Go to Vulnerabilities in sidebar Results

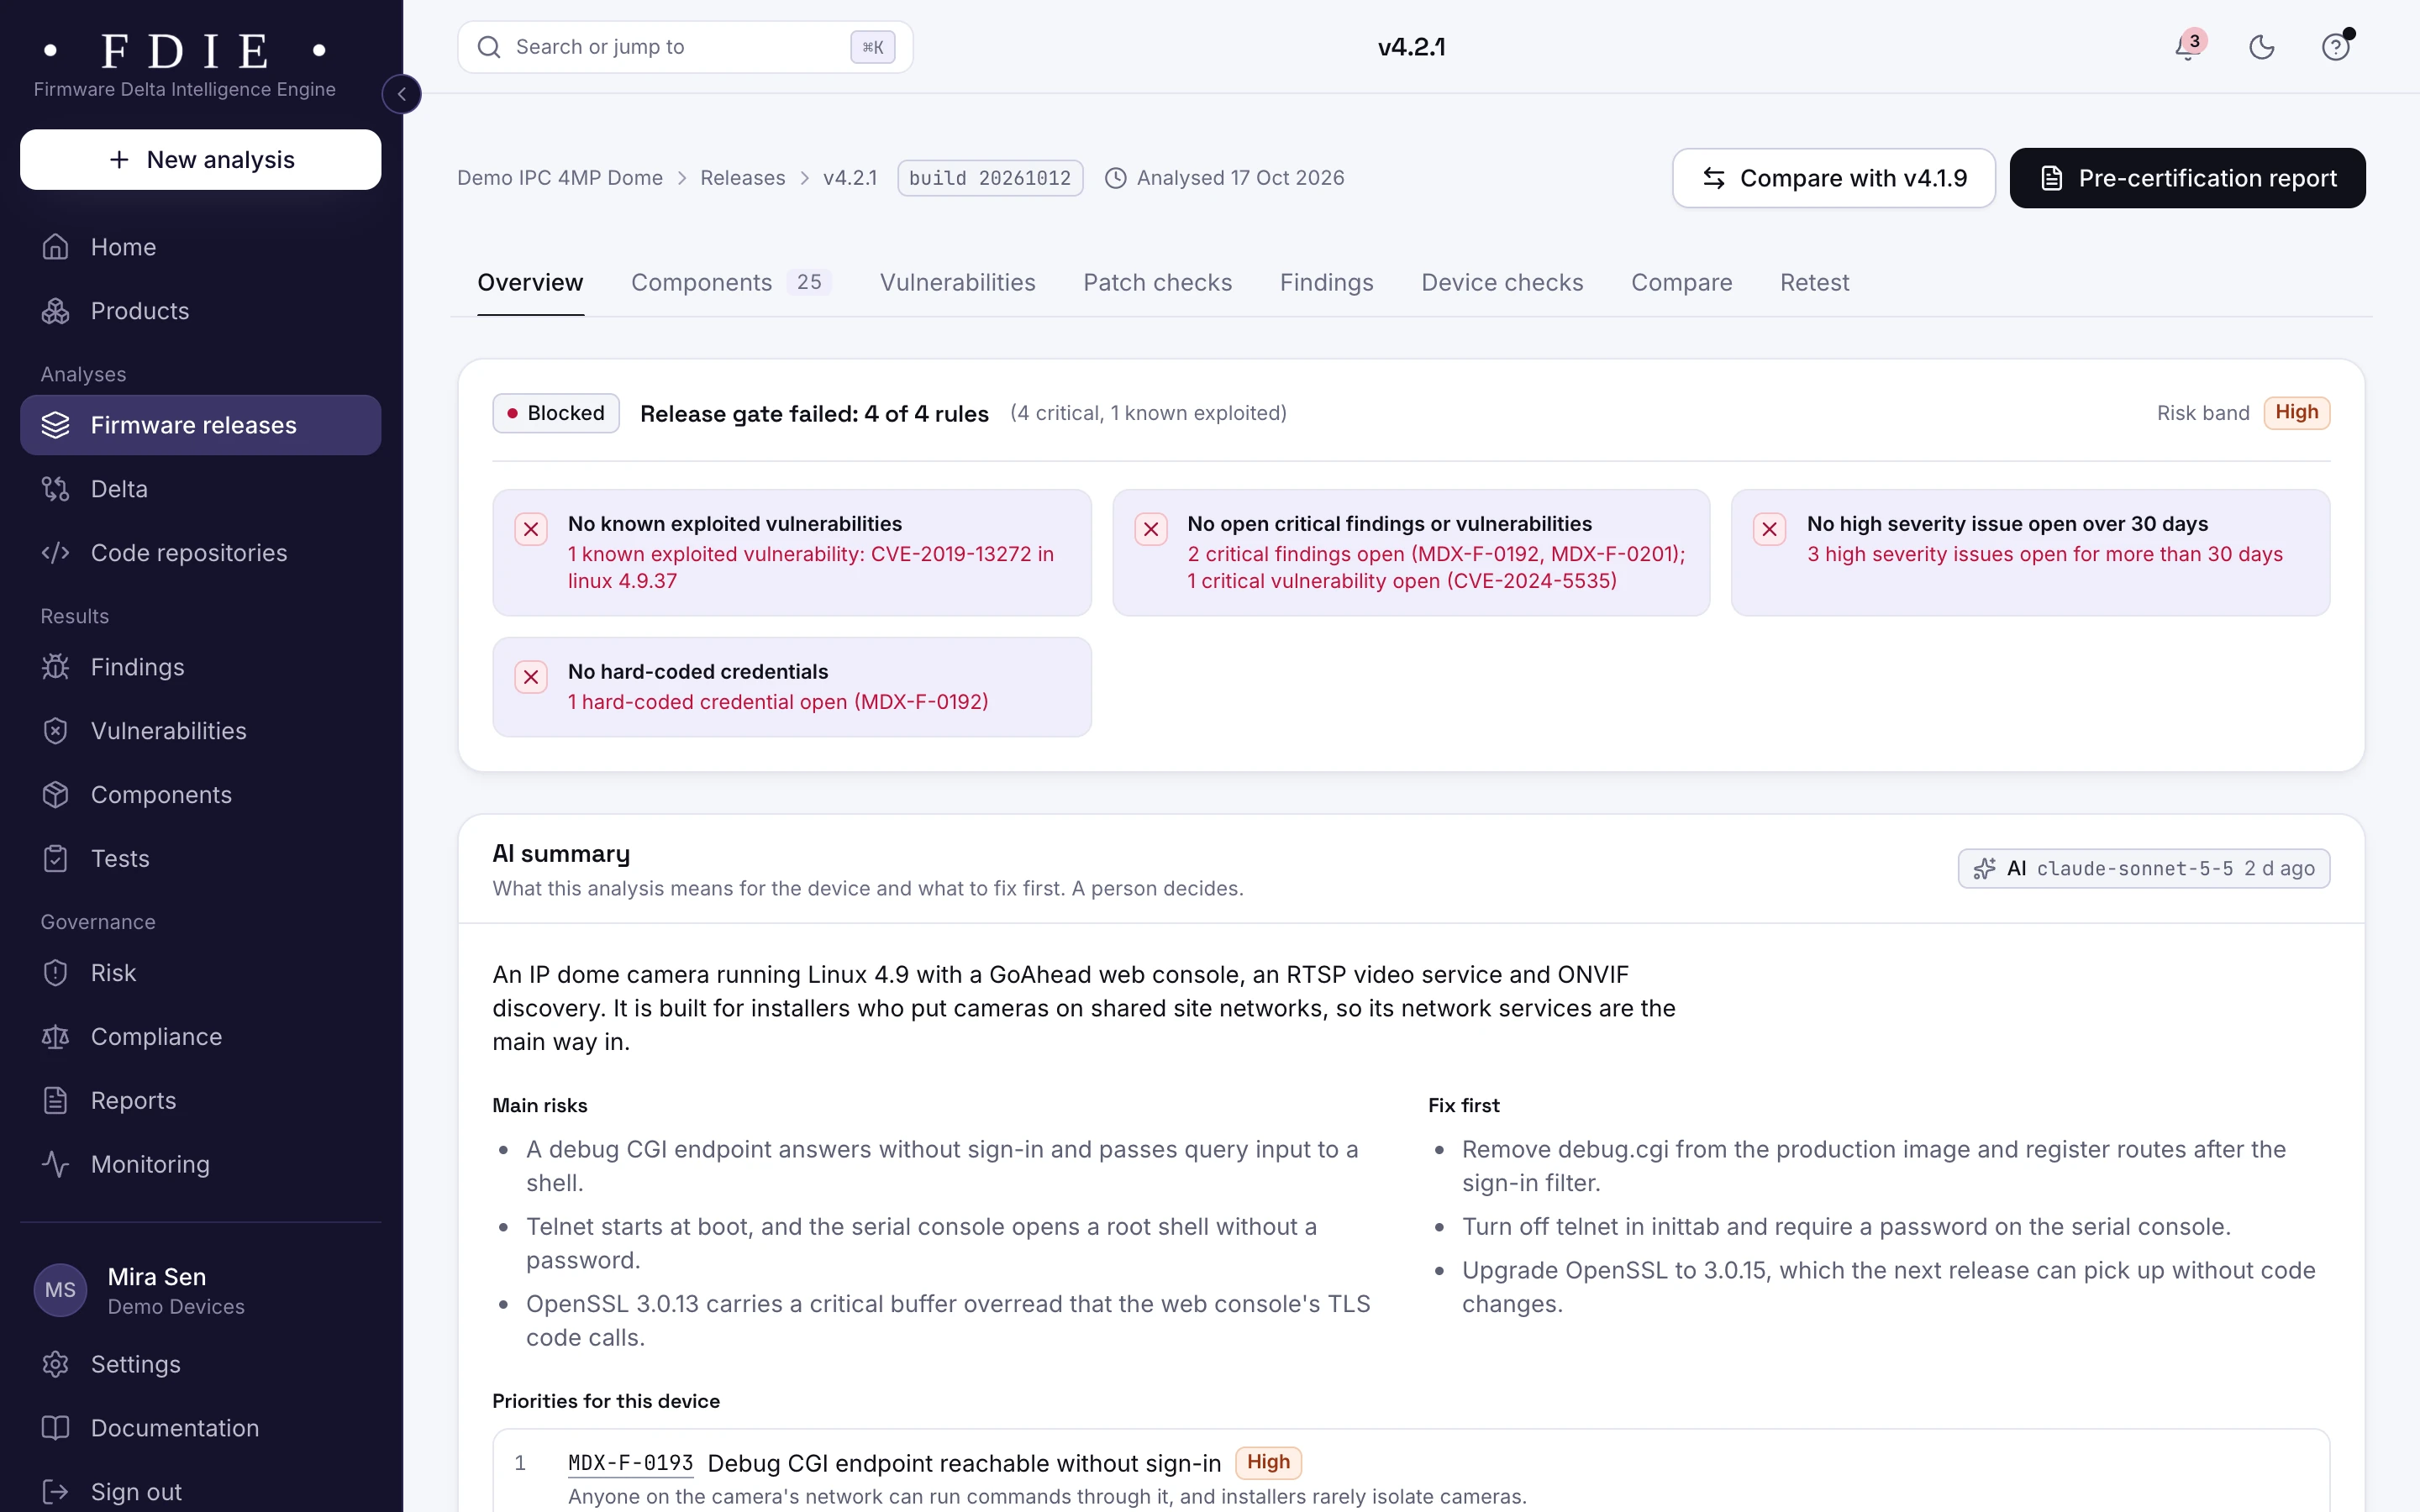201,731
